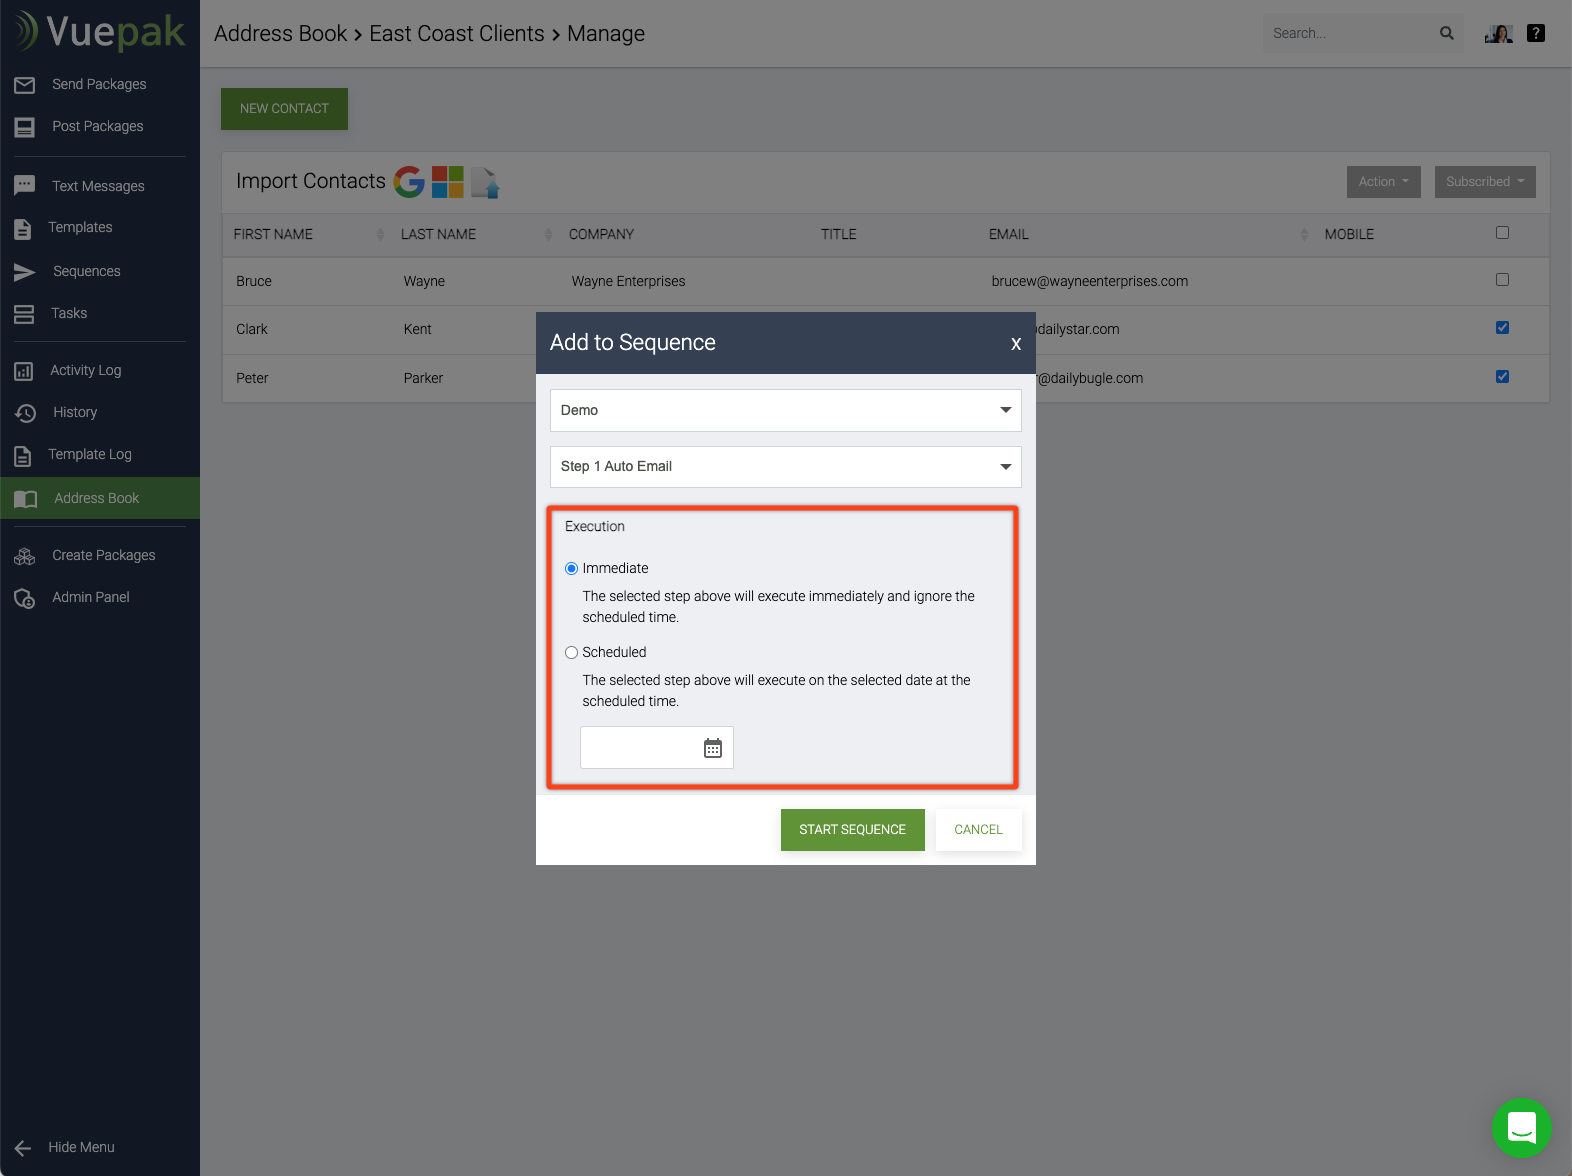Click the Templates document icon
The width and height of the screenshot is (1572, 1176).
pos(23,228)
